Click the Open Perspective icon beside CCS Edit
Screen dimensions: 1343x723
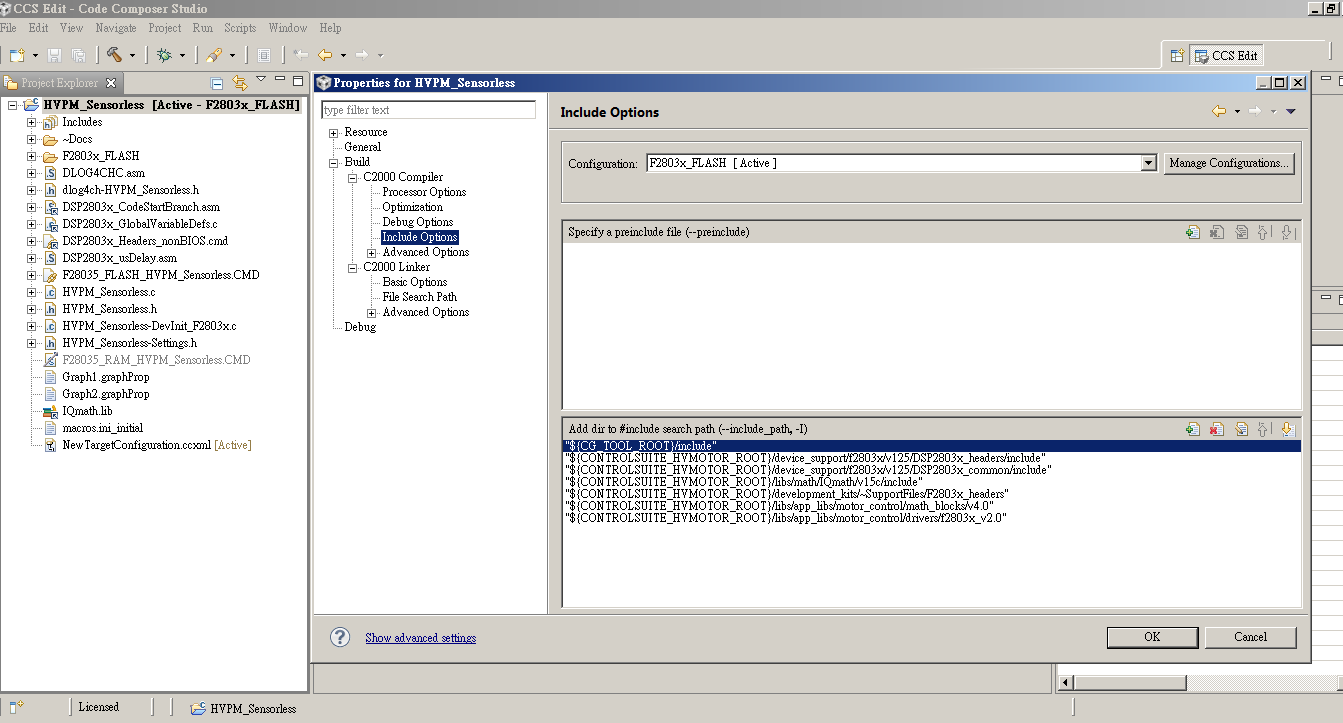[1177, 55]
